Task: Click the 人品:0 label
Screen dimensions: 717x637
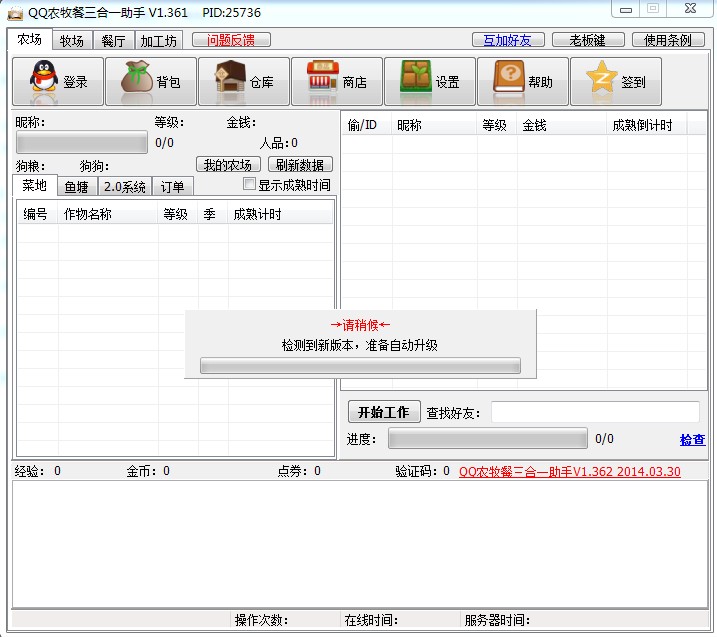Action: 278,143
